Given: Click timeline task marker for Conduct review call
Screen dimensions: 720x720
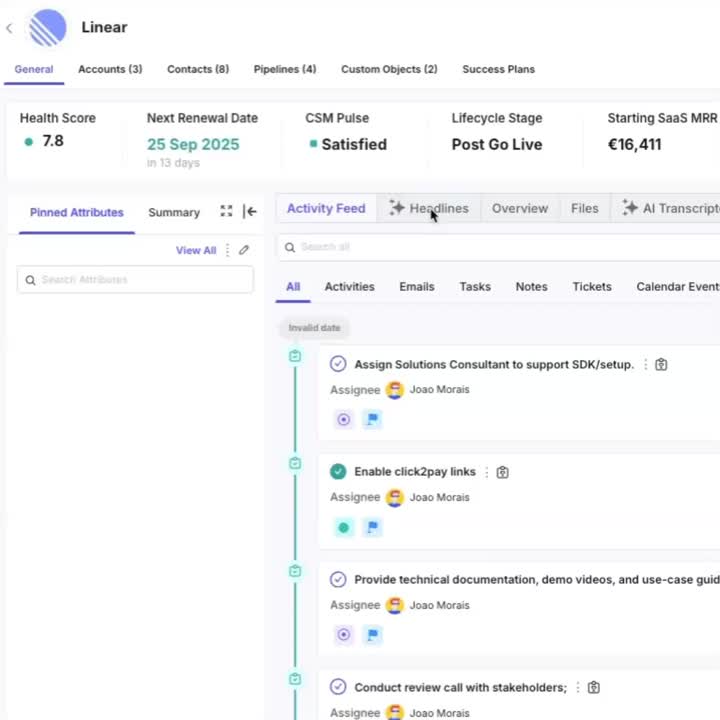Looking at the screenshot, I should tap(295, 679).
